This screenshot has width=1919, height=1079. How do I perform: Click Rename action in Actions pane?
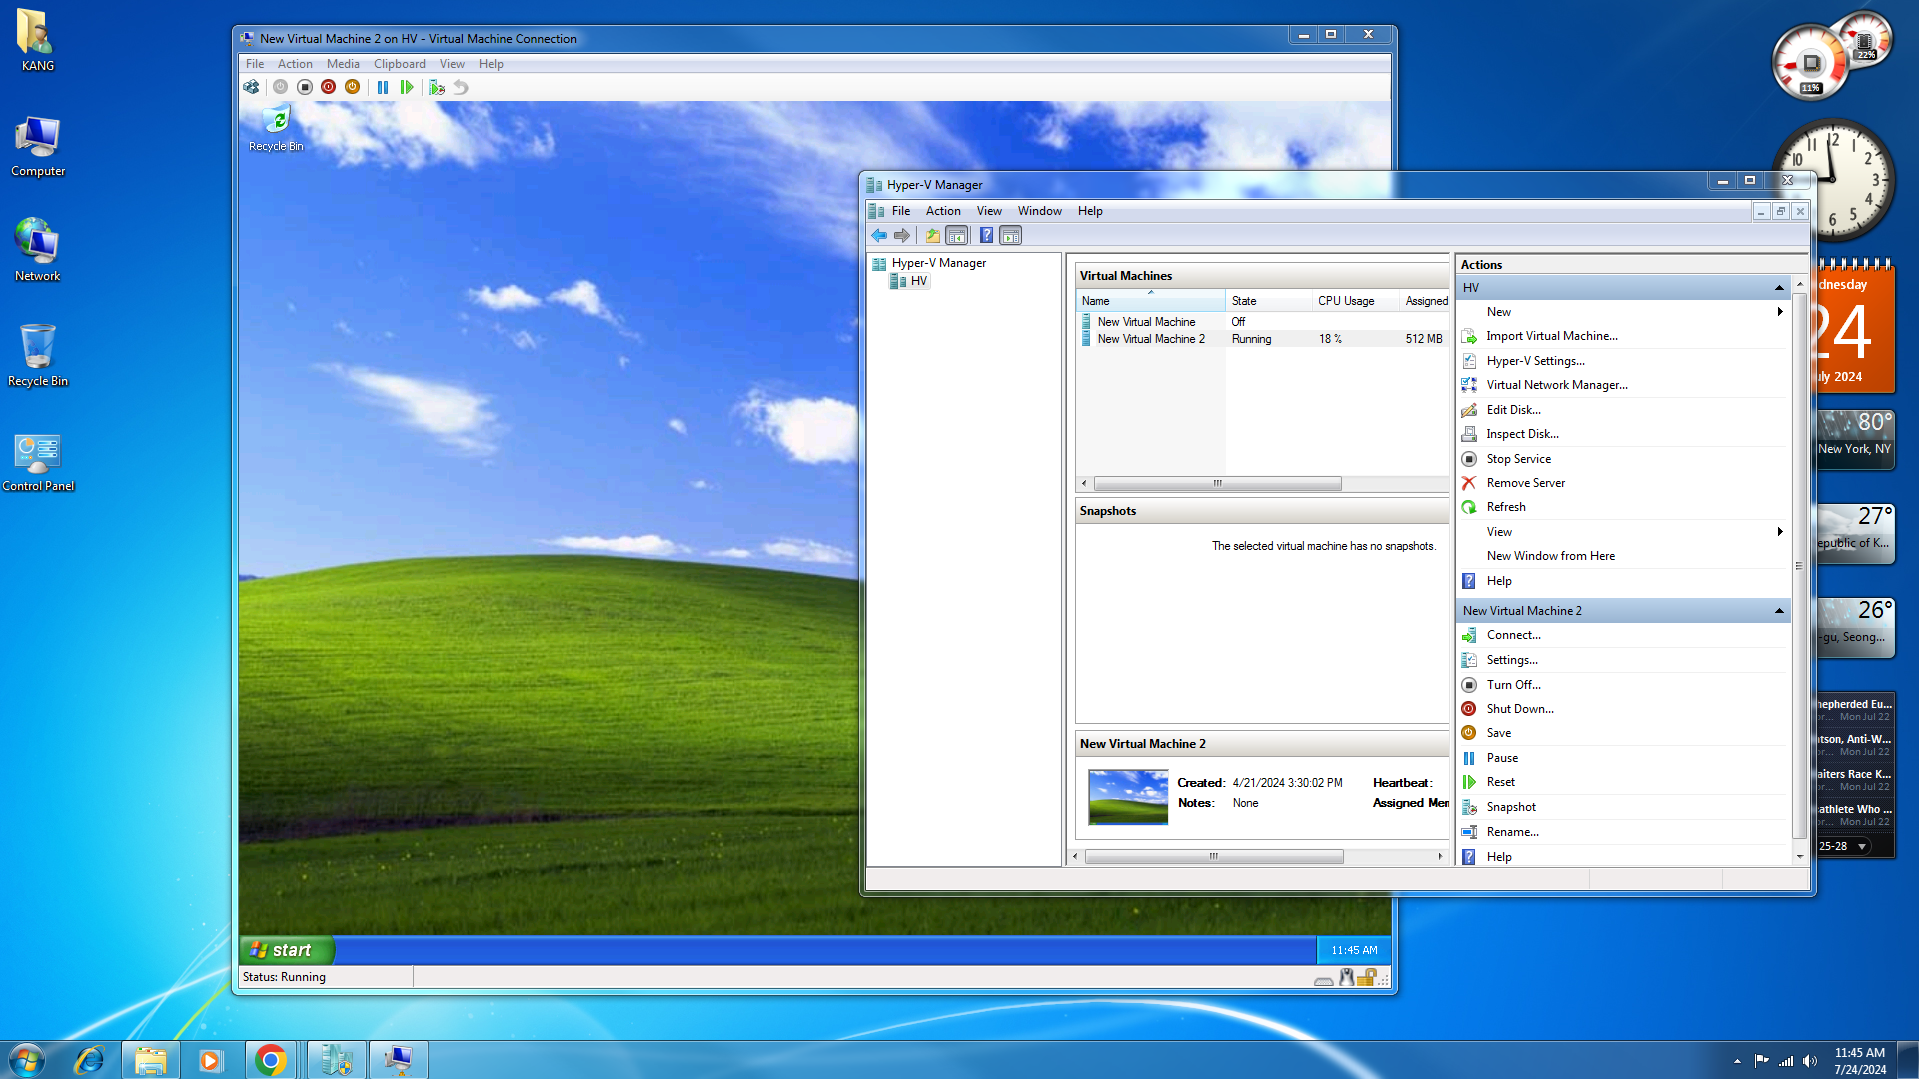click(x=1512, y=832)
